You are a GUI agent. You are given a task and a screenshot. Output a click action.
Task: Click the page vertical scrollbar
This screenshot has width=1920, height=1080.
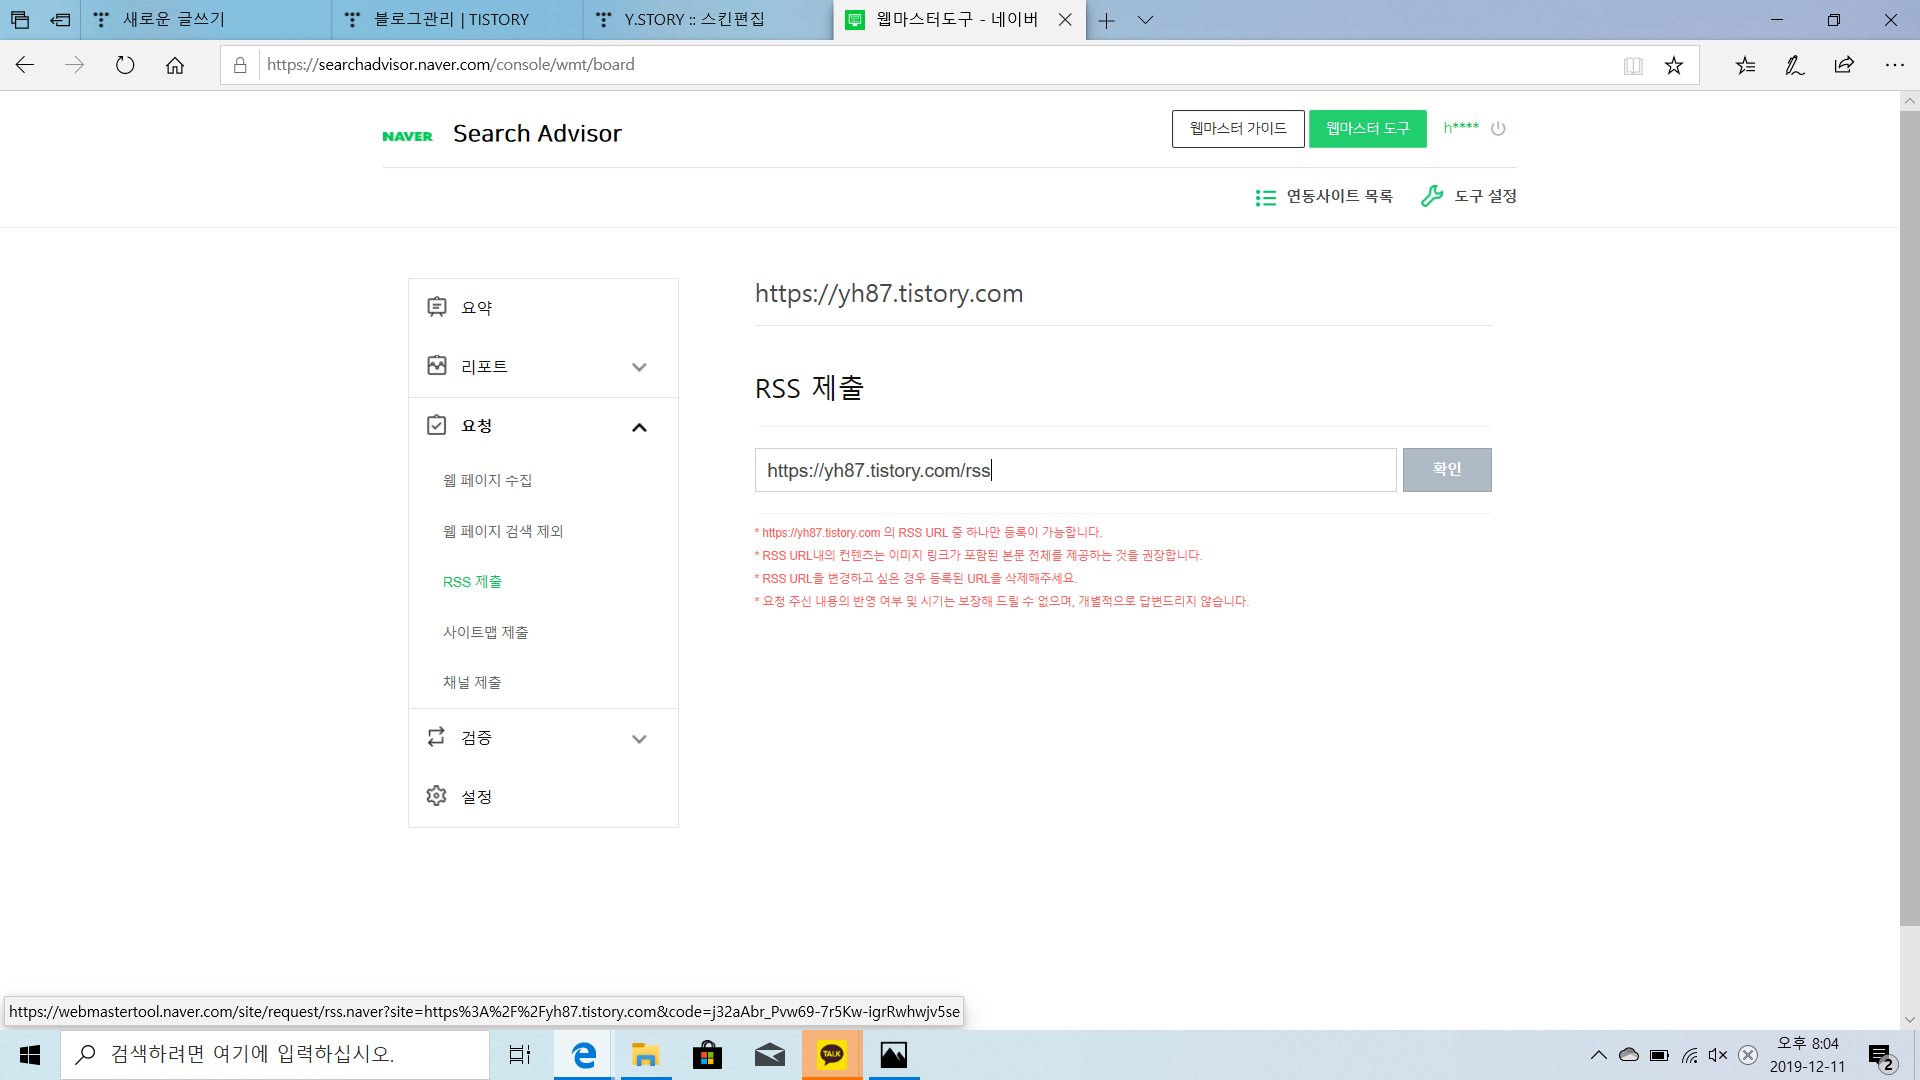[1910, 518]
